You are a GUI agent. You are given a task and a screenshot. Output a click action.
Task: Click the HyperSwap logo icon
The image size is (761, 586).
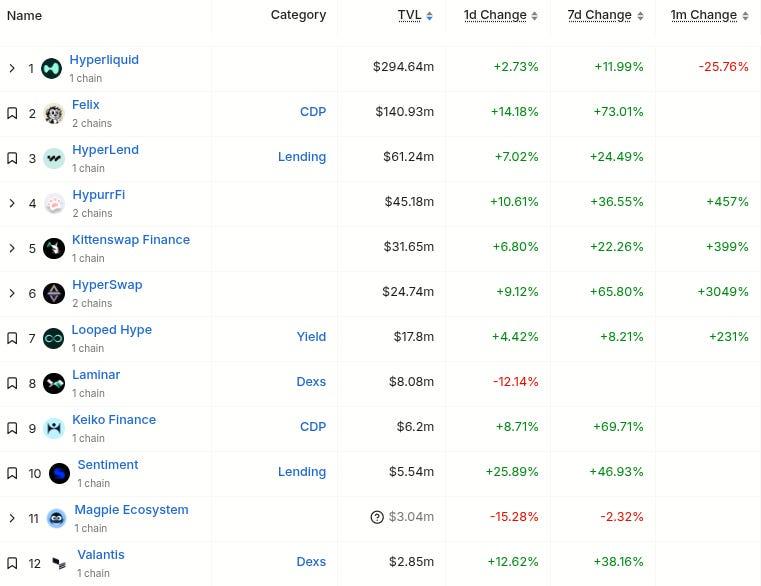[x=54, y=293]
